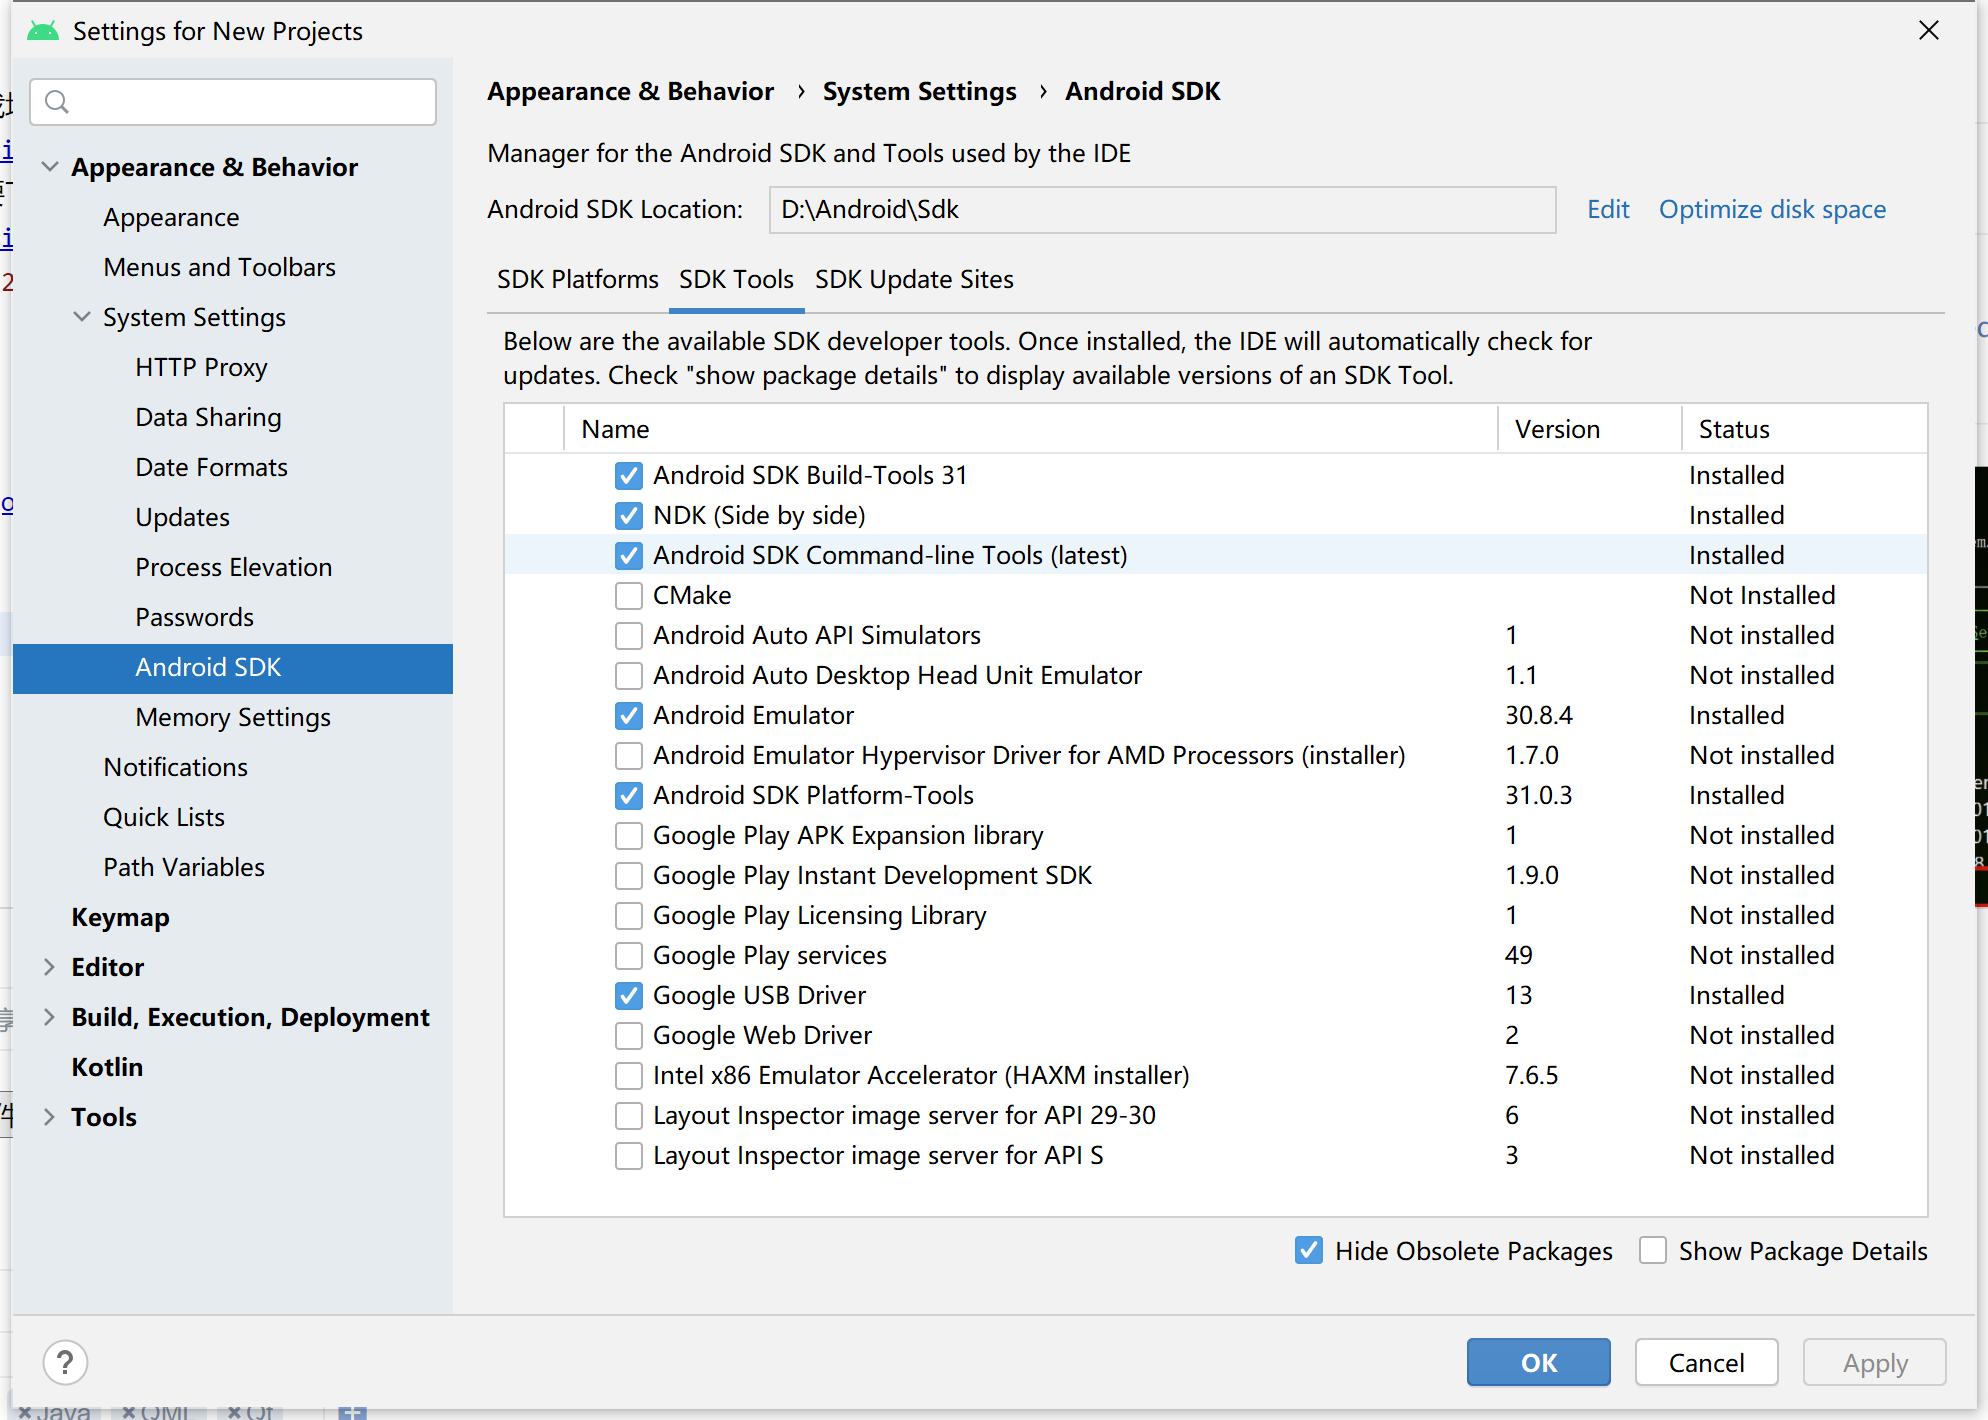The height and width of the screenshot is (1420, 1988).
Task: Check Android Auto API Simulators
Action: click(x=629, y=635)
